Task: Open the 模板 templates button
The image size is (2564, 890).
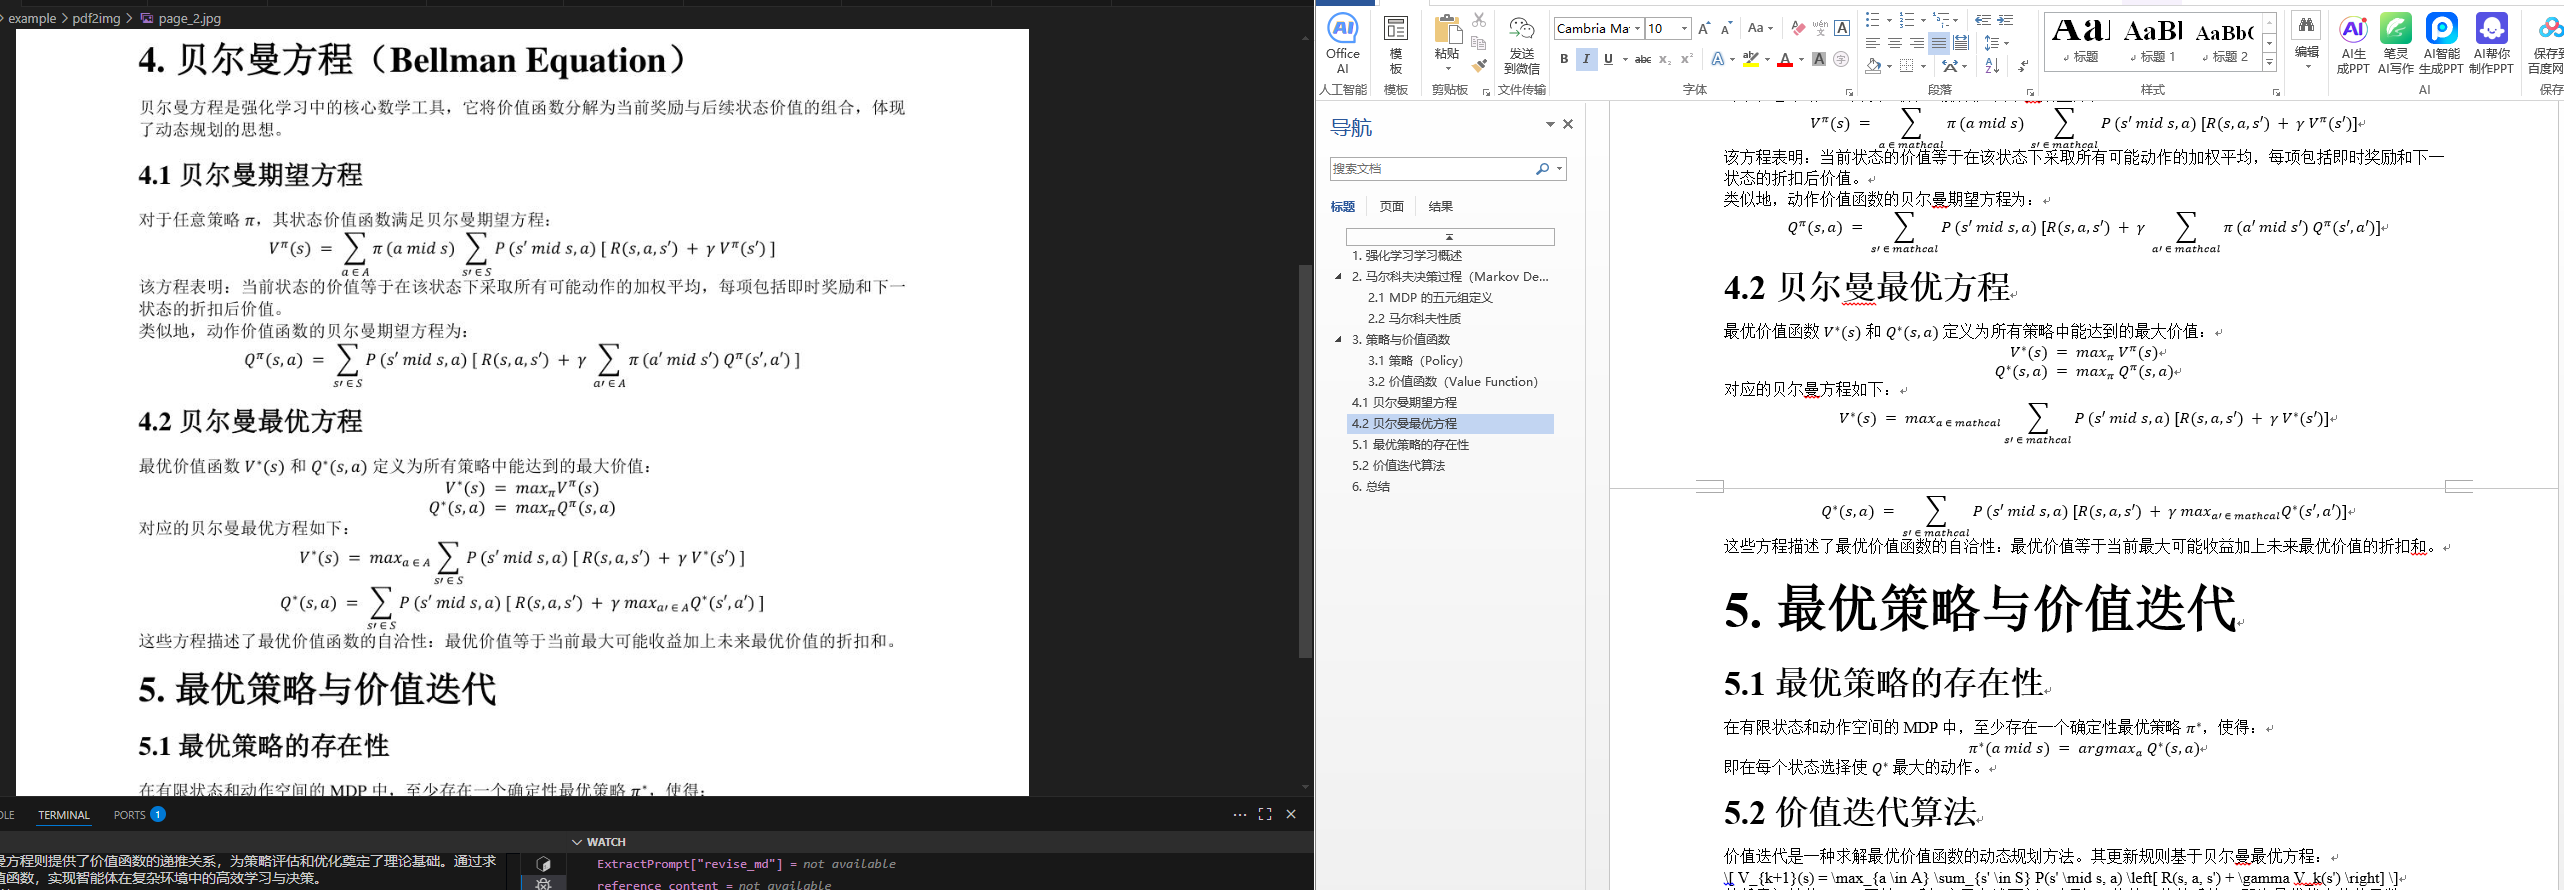Action: (1395, 45)
